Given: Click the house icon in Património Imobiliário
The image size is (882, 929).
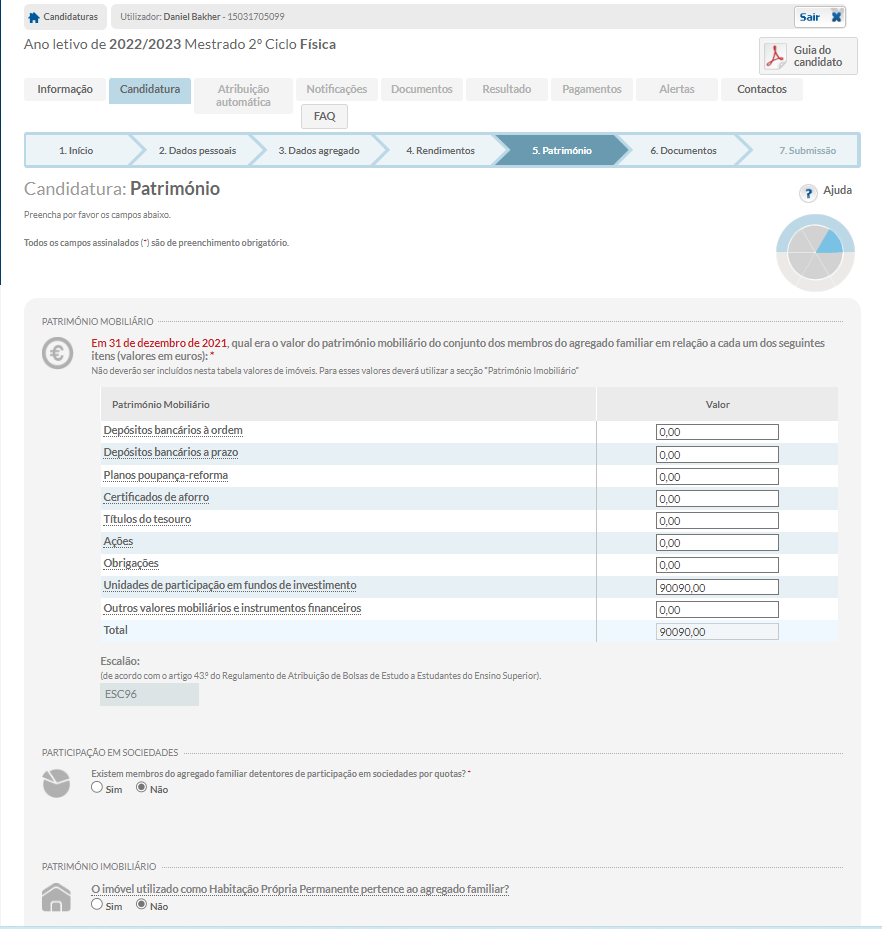Looking at the screenshot, I should 56,898.
